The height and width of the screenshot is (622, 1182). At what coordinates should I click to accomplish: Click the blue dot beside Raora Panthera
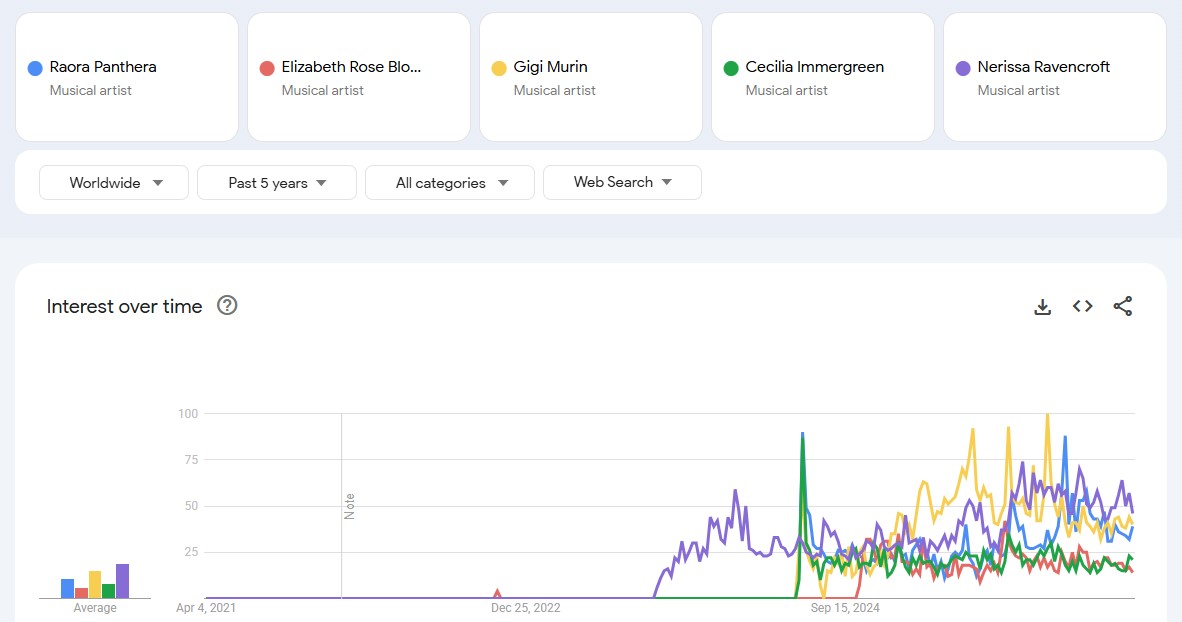point(35,69)
